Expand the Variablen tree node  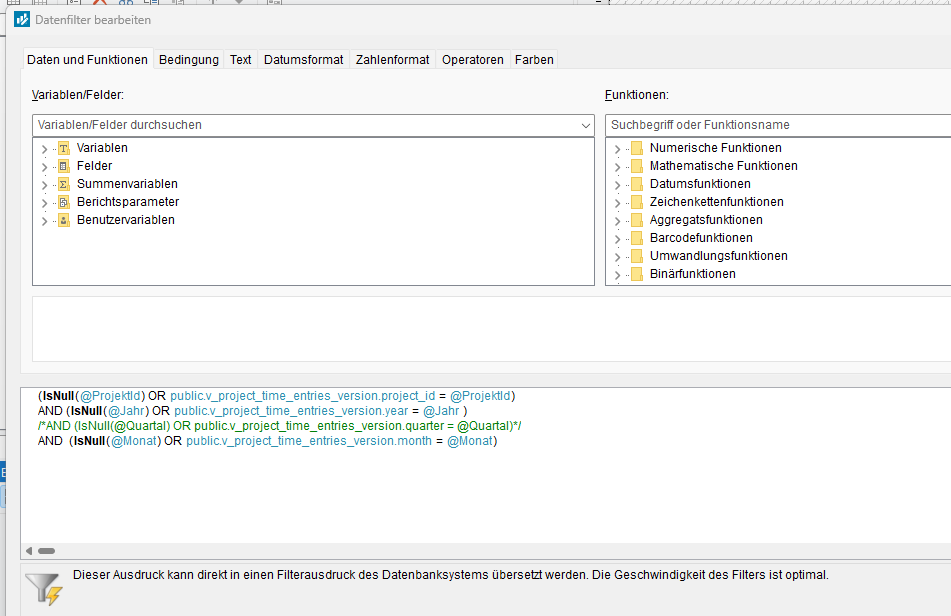(x=44, y=149)
